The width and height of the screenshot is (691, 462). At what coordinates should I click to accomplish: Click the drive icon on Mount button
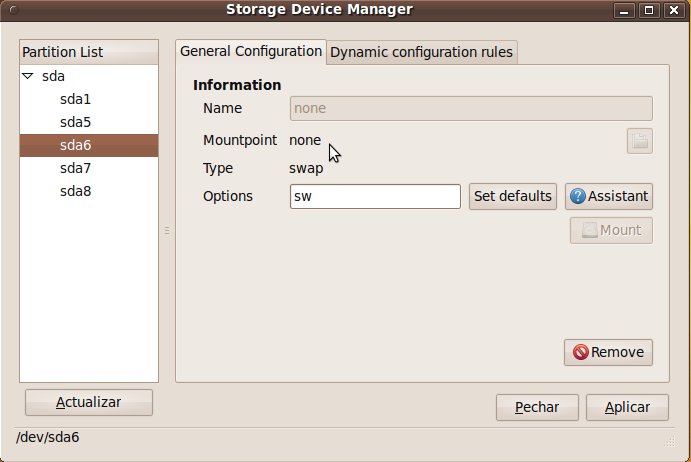coord(590,230)
